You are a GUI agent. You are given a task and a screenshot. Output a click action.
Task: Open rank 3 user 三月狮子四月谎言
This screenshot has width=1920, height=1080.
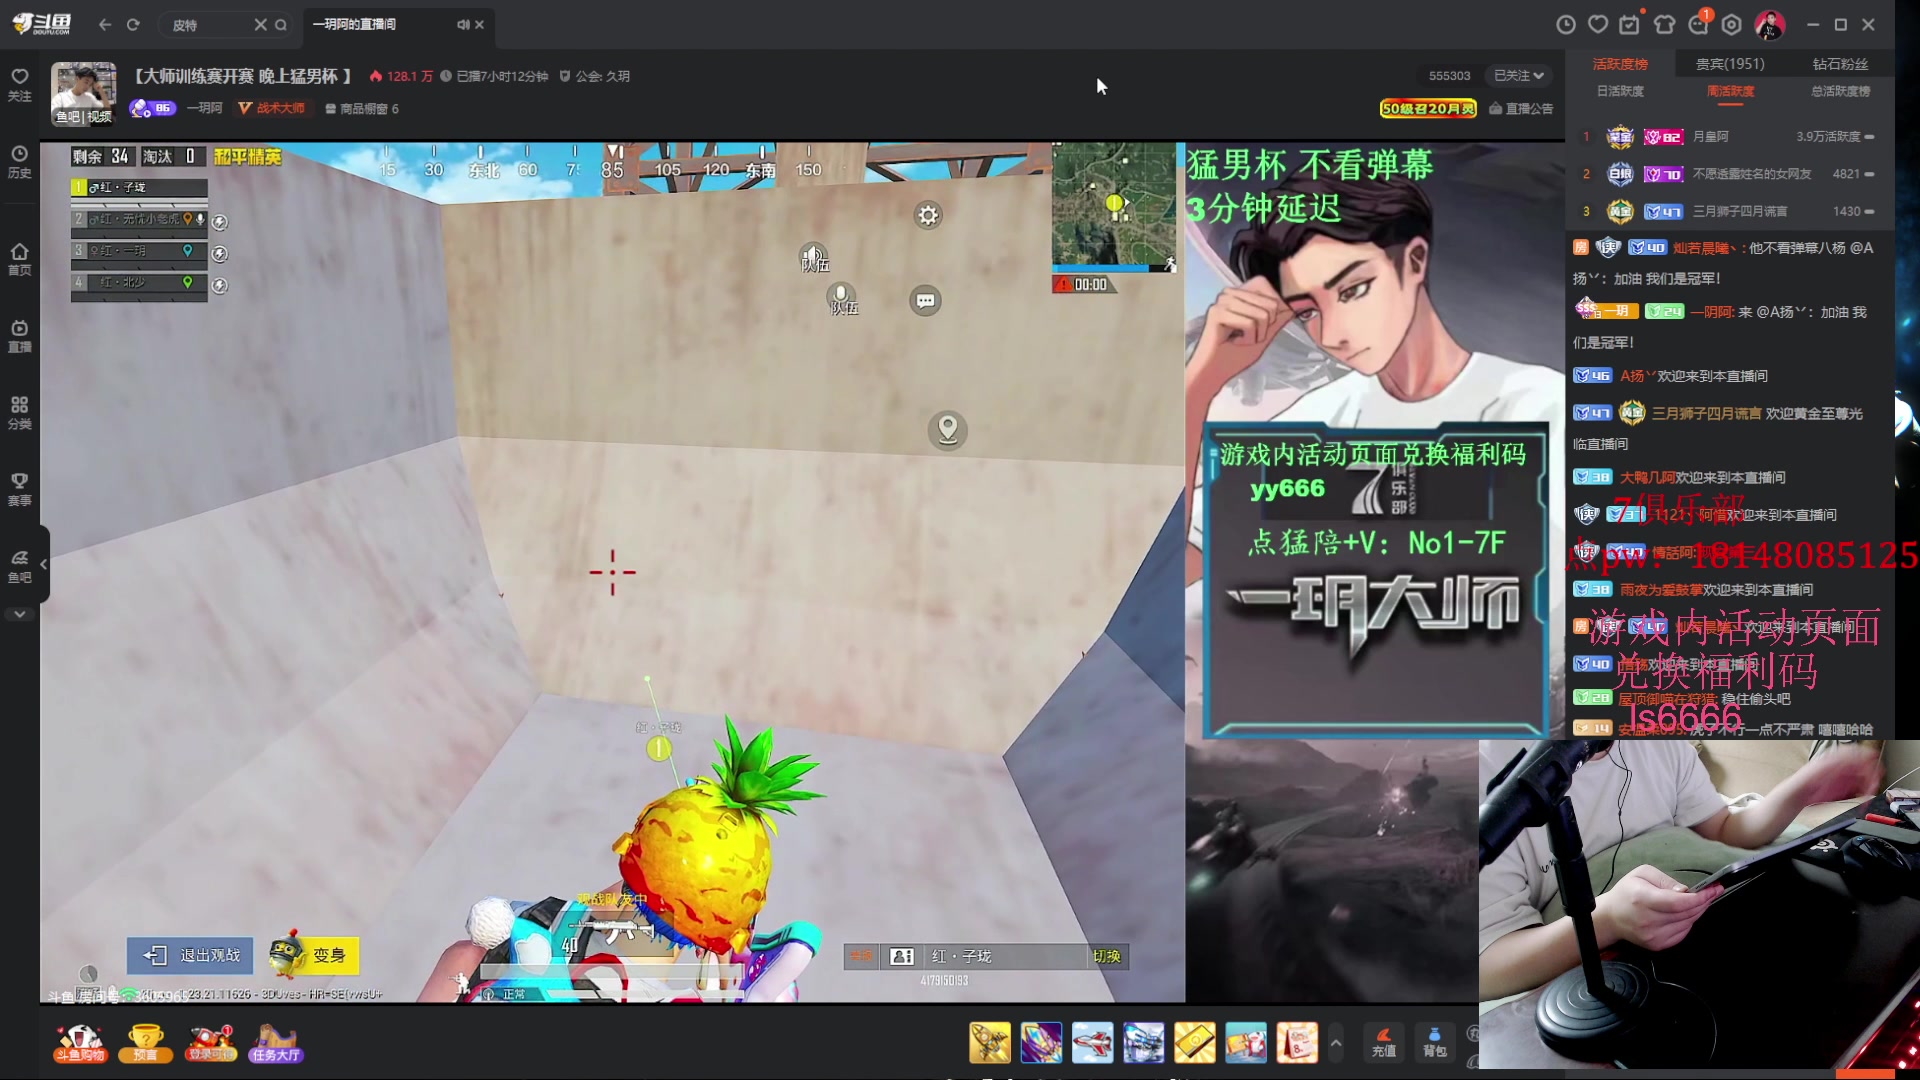tap(1739, 211)
